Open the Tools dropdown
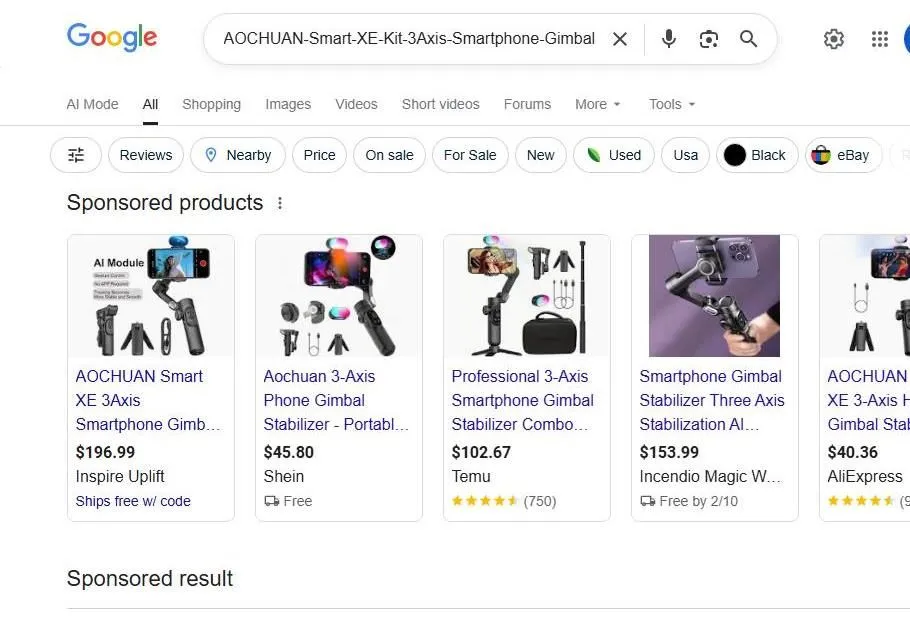Viewport: 910px width, 620px height. pos(671,104)
